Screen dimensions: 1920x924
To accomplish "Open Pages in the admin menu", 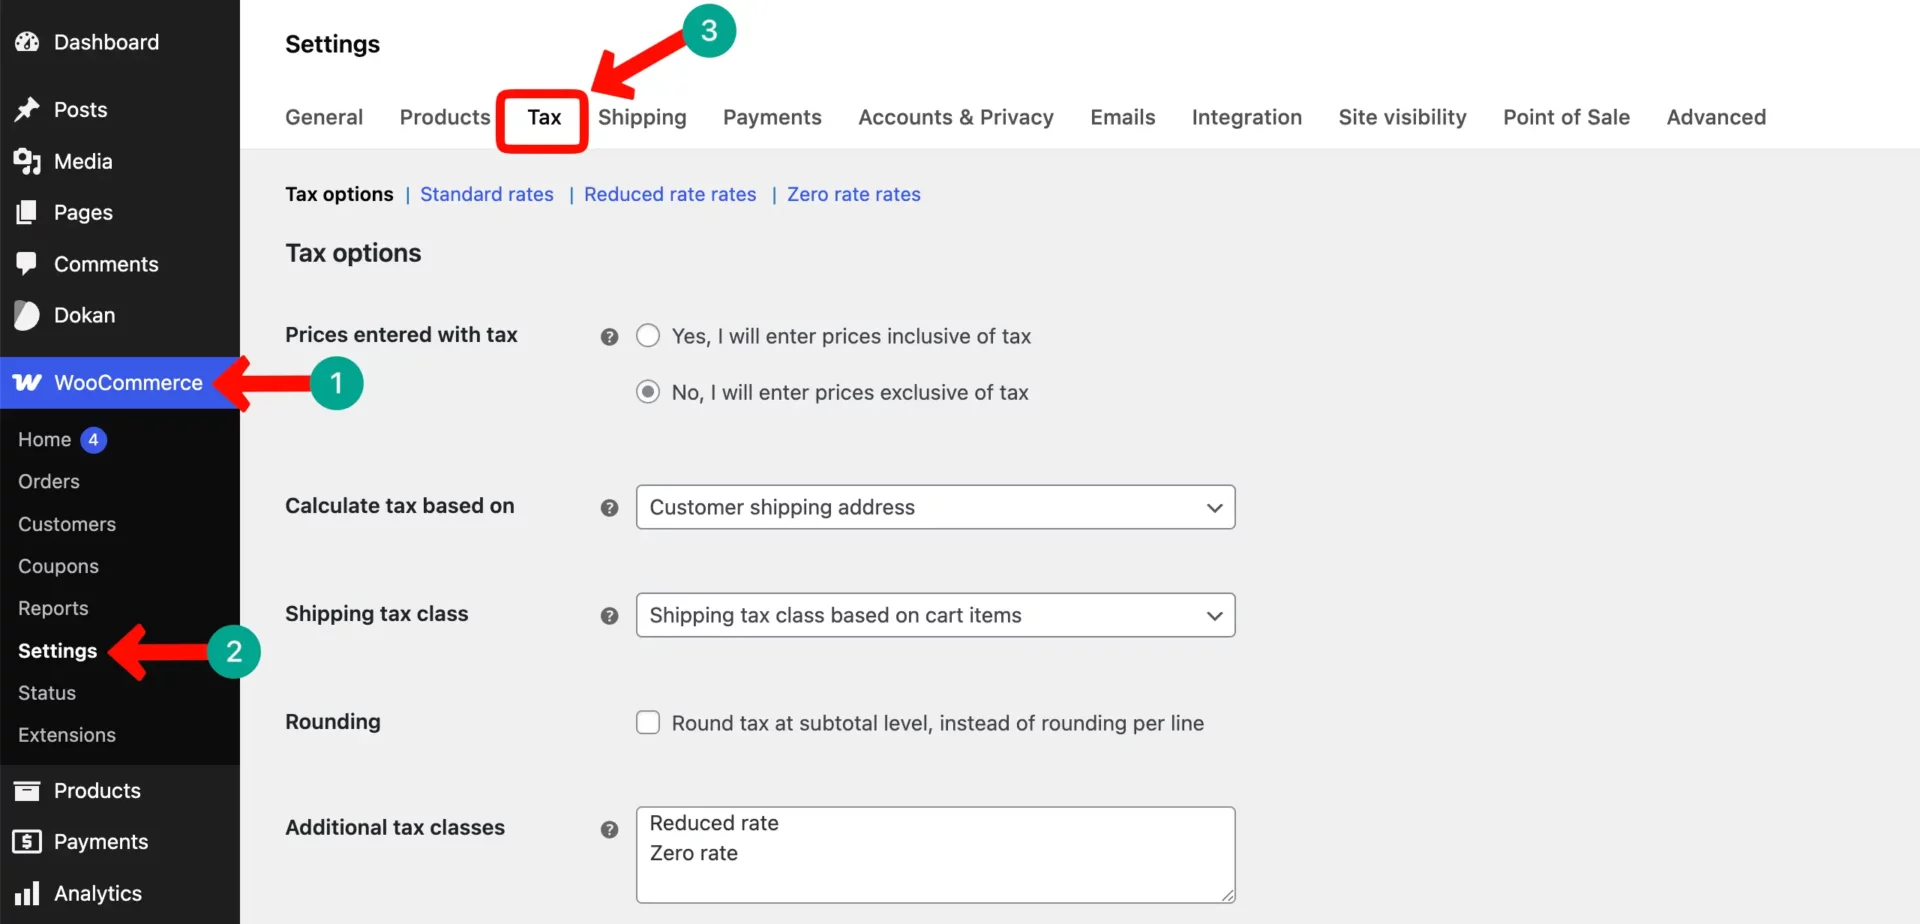I will 83,212.
